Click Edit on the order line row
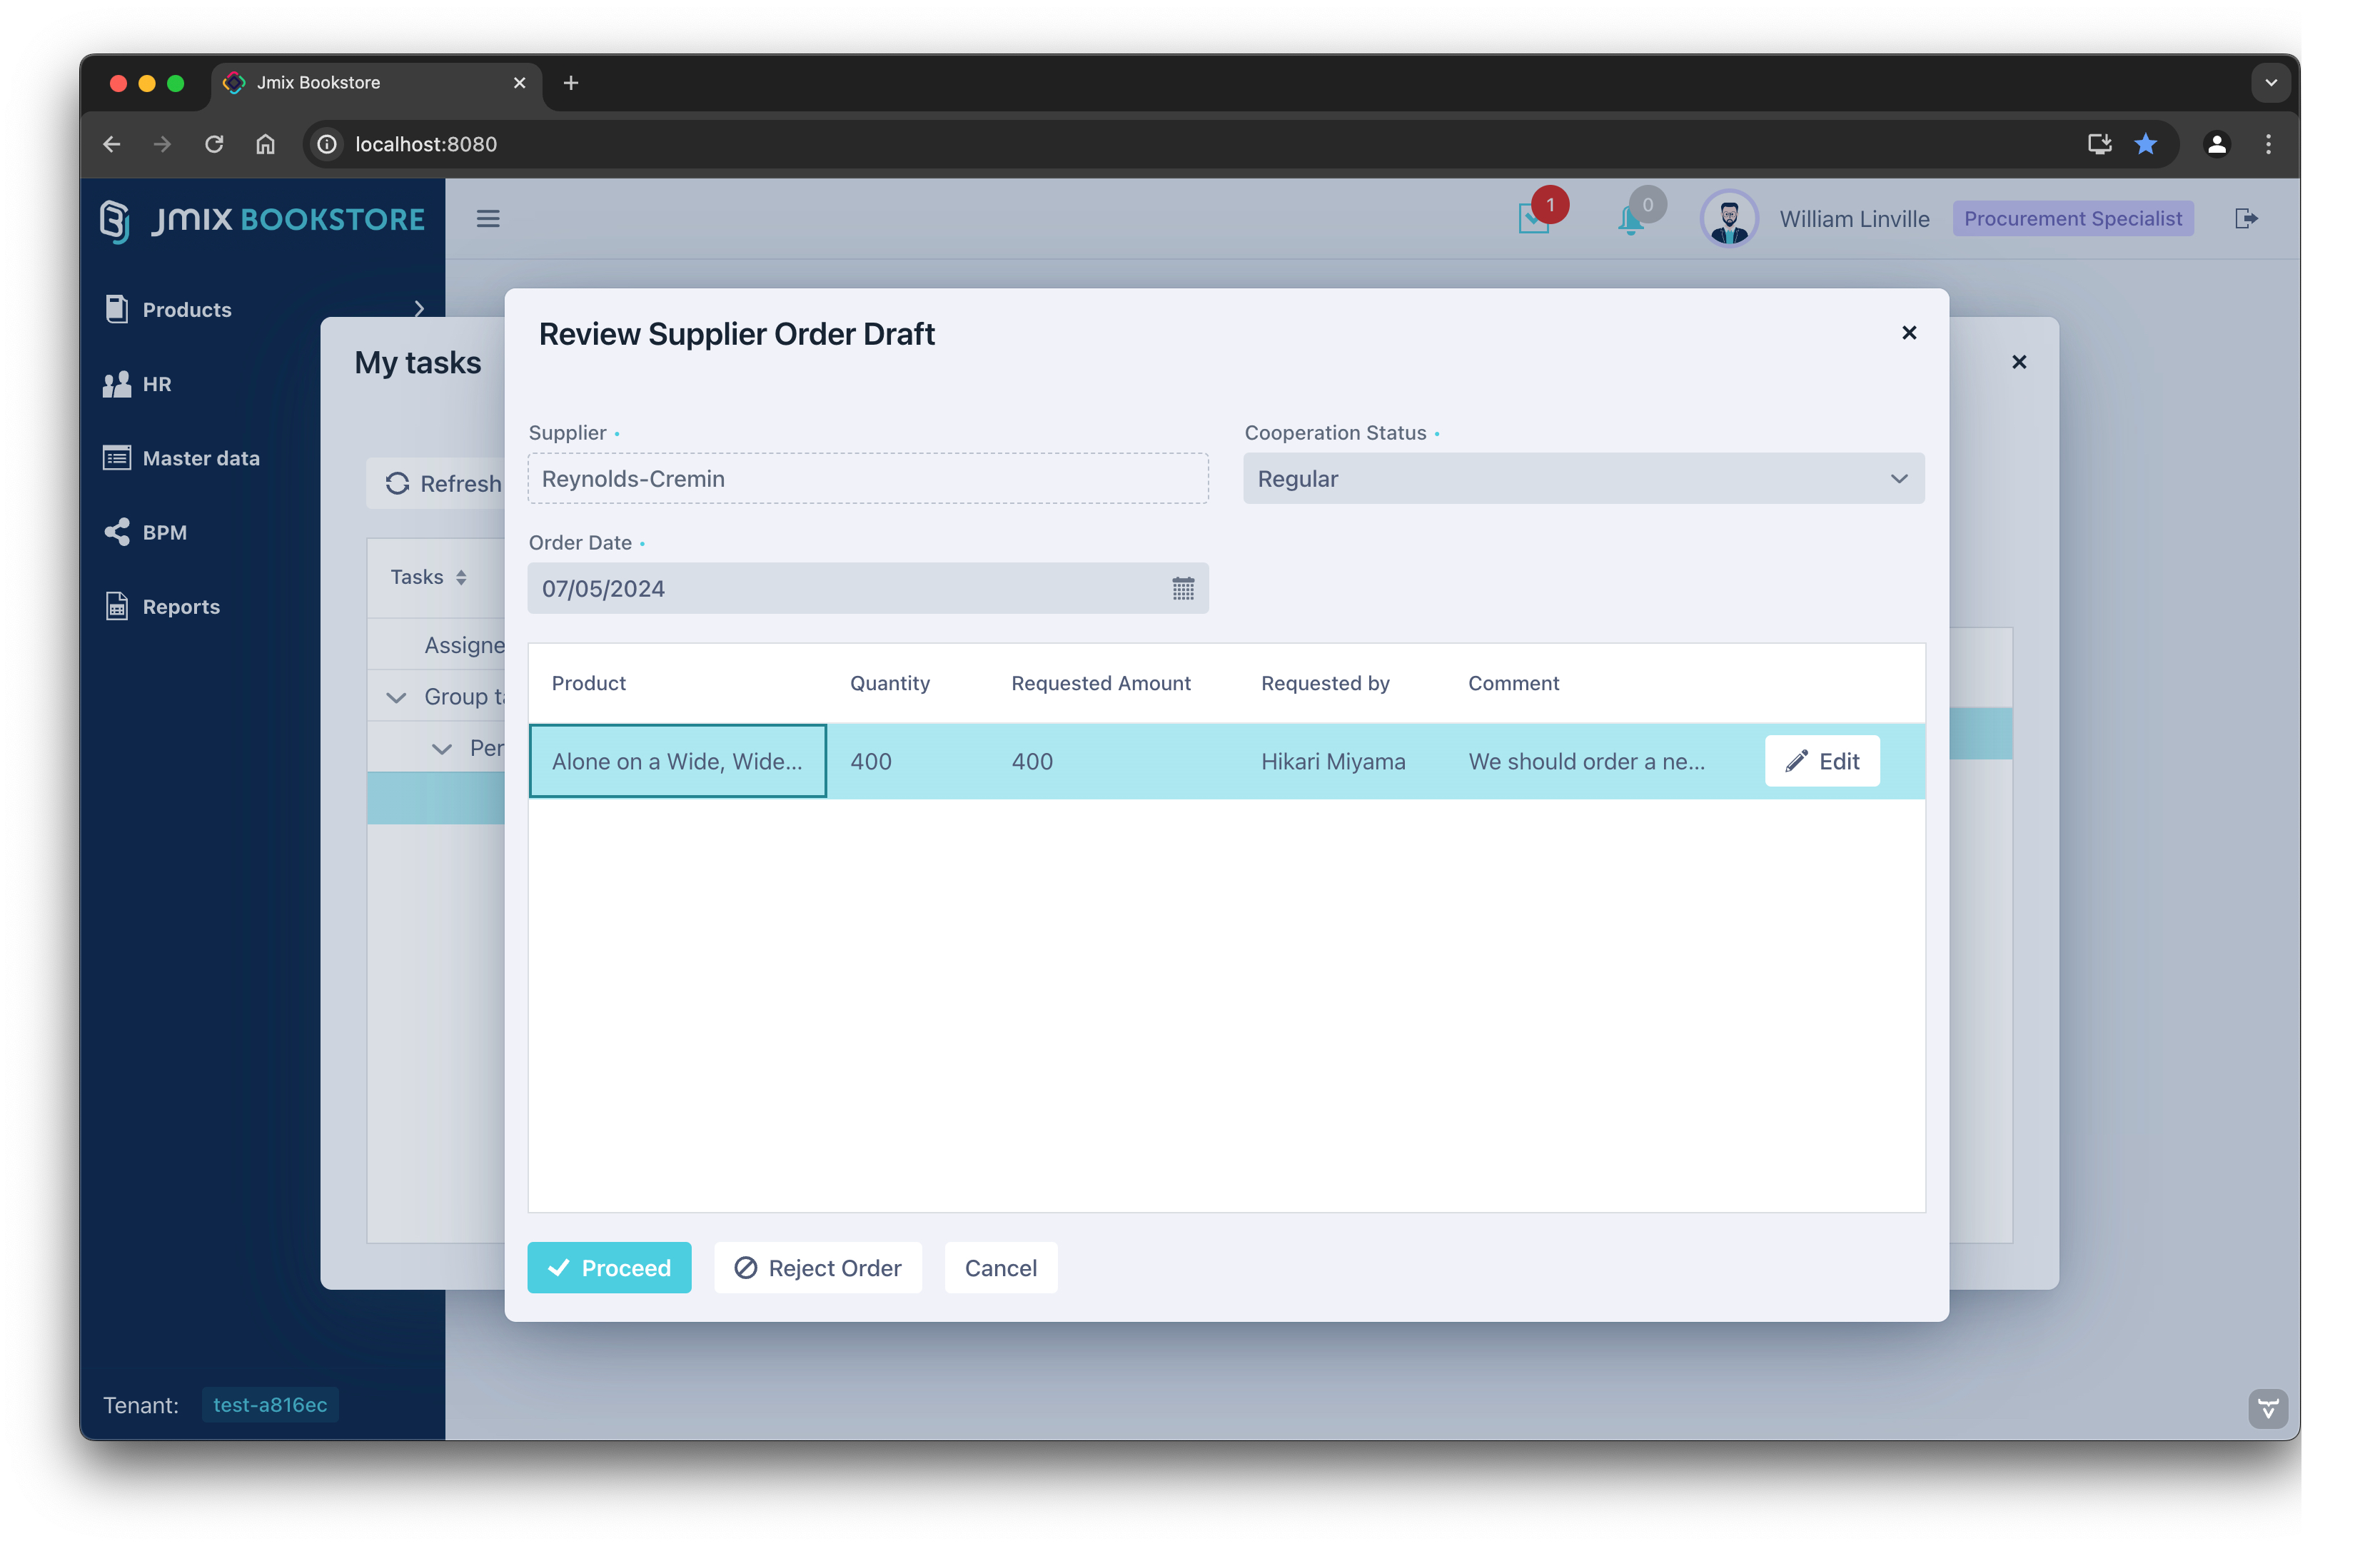 (1822, 761)
